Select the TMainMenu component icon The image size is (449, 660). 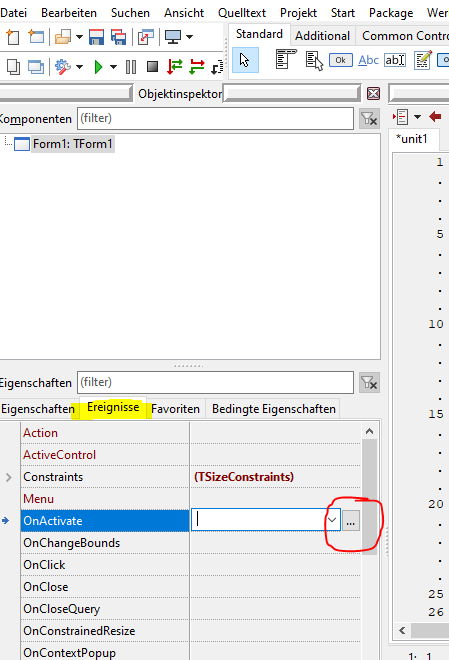[x=286, y=59]
